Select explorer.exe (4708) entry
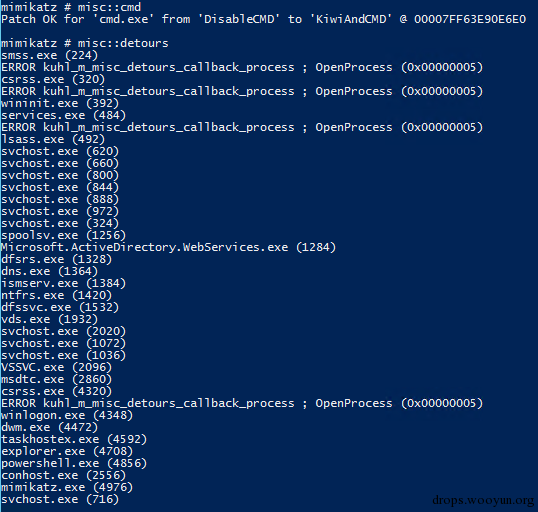538x512 pixels. click(67, 452)
